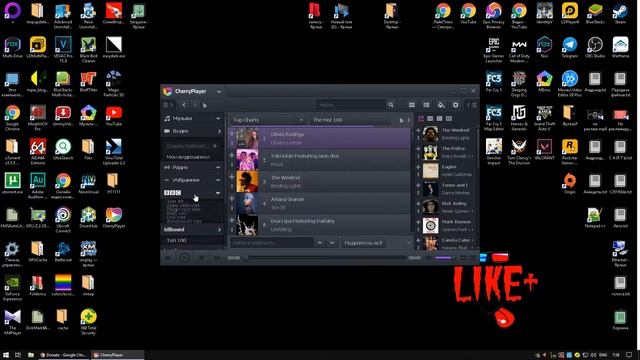Switch to the Donate Google Chrome taskbar item
Screen dimensions: 640x360
click(x=63, y=355)
